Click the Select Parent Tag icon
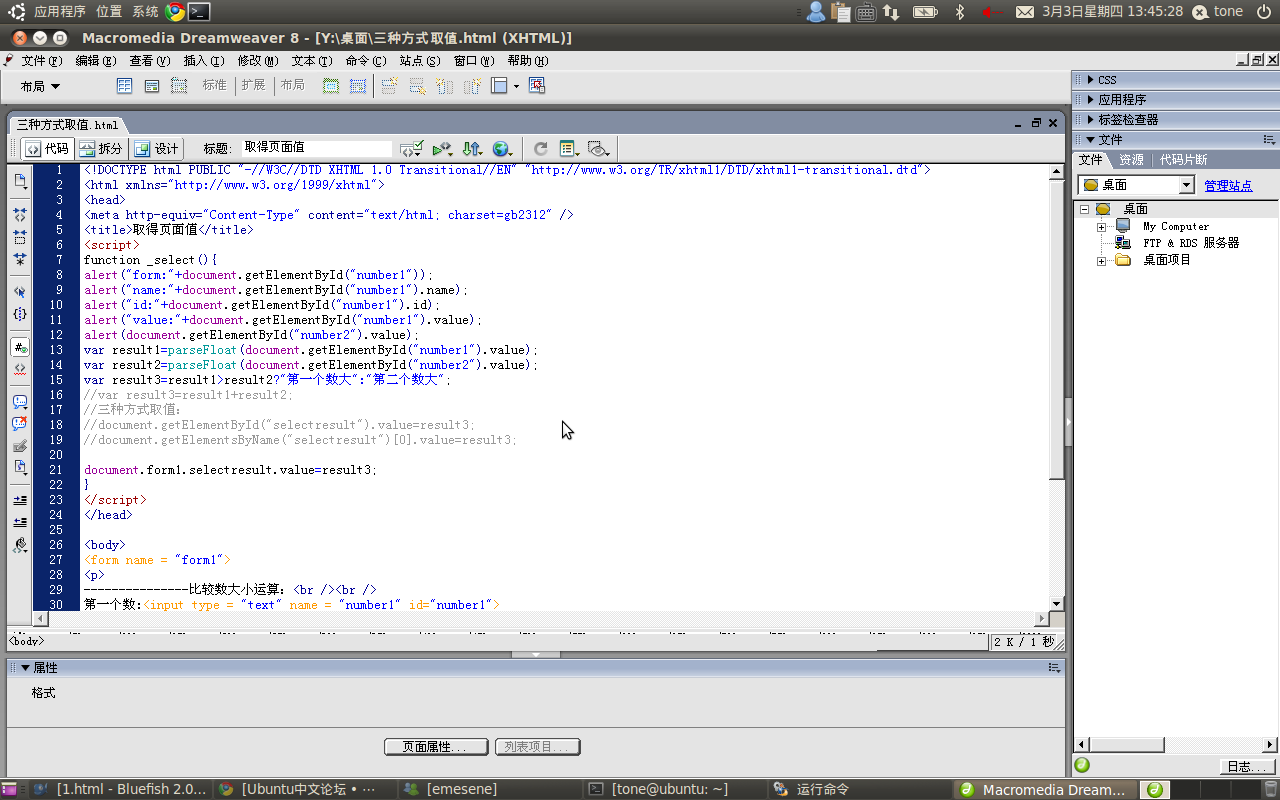This screenshot has width=1280, height=800. (x=20, y=292)
